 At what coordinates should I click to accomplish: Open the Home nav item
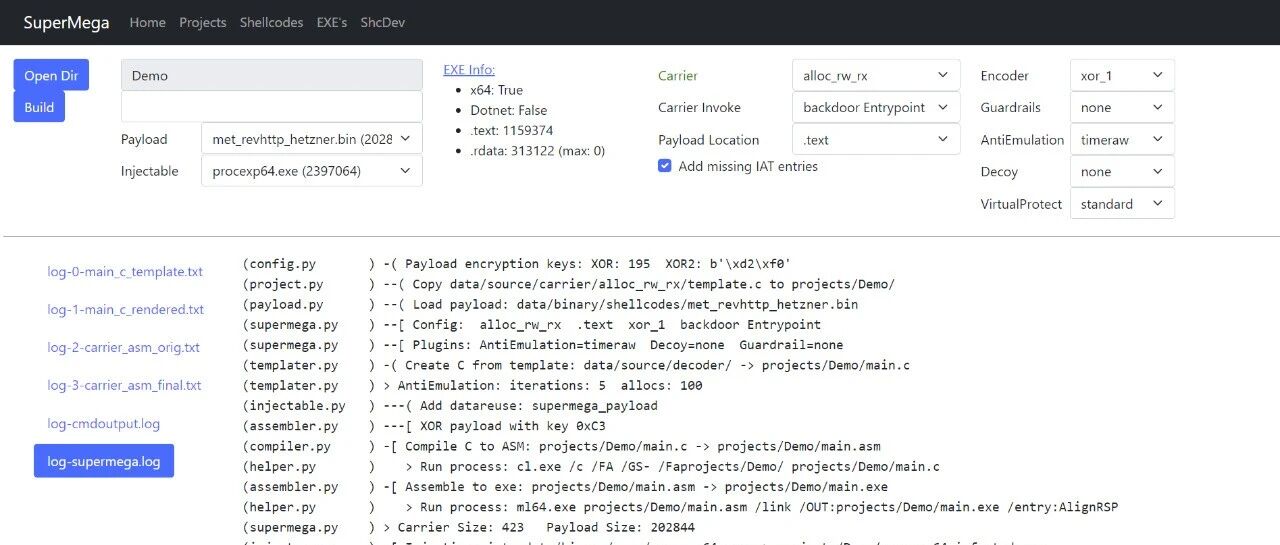[148, 22]
